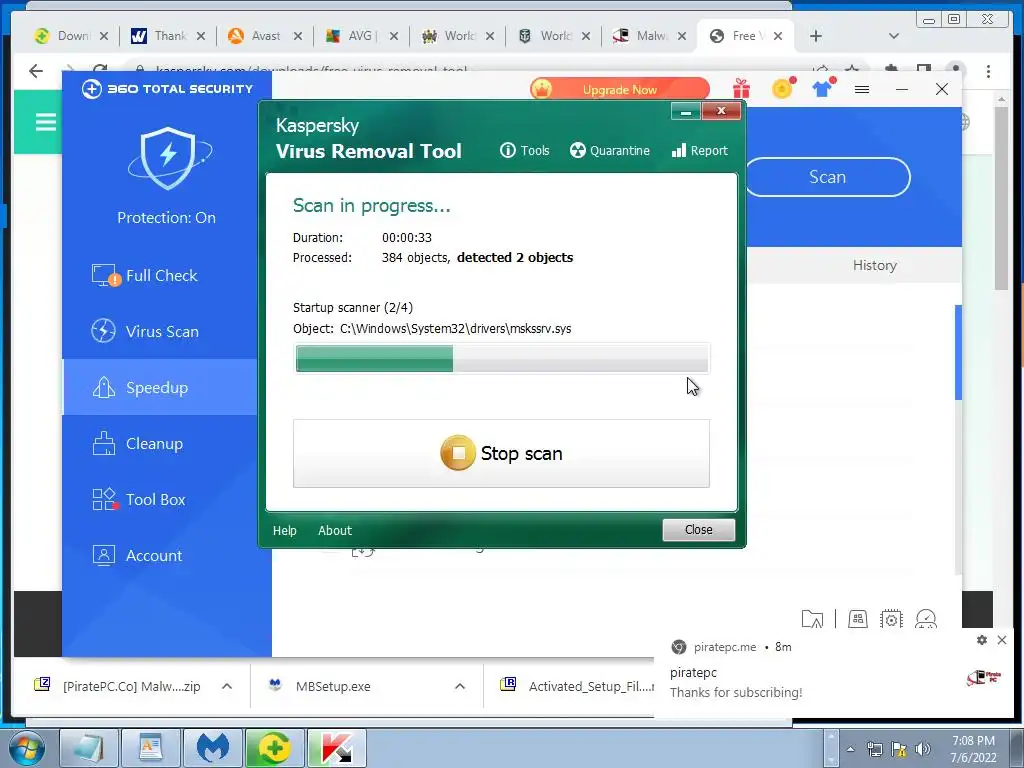Image resolution: width=1024 pixels, height=768 pixels.
Task: Open 360 Total Security hamburger menu
Action: coord(862,89)
